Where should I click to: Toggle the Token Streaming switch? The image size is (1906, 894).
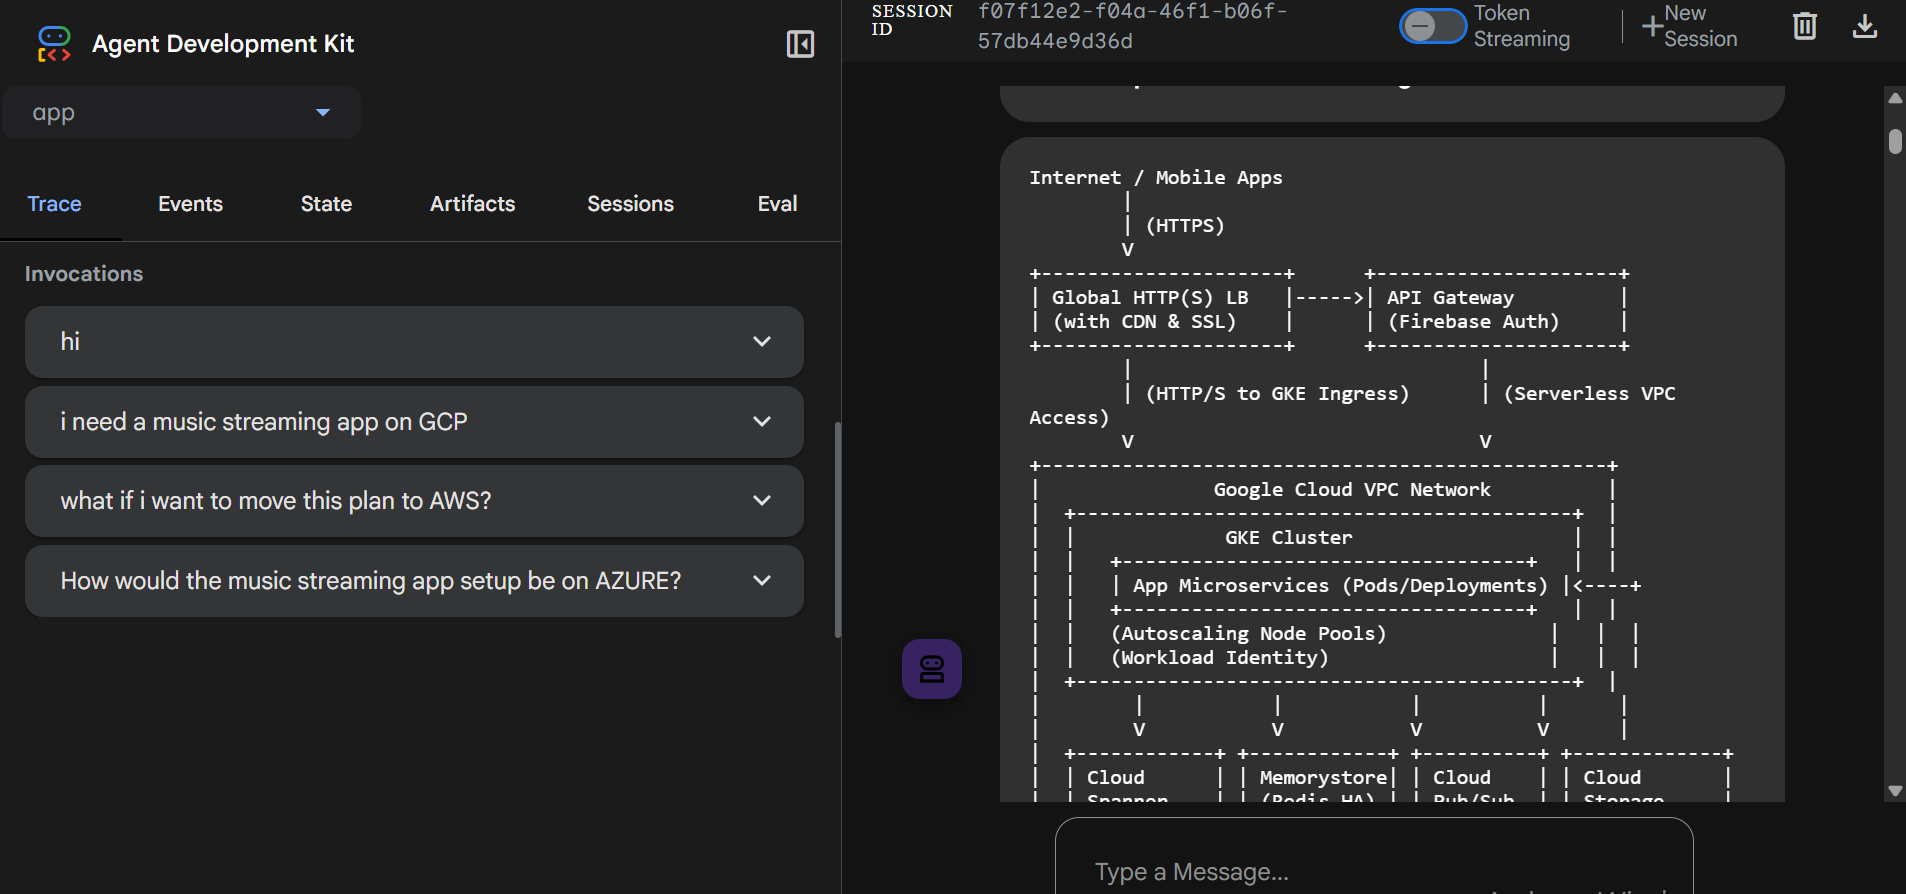(1432, 26)
